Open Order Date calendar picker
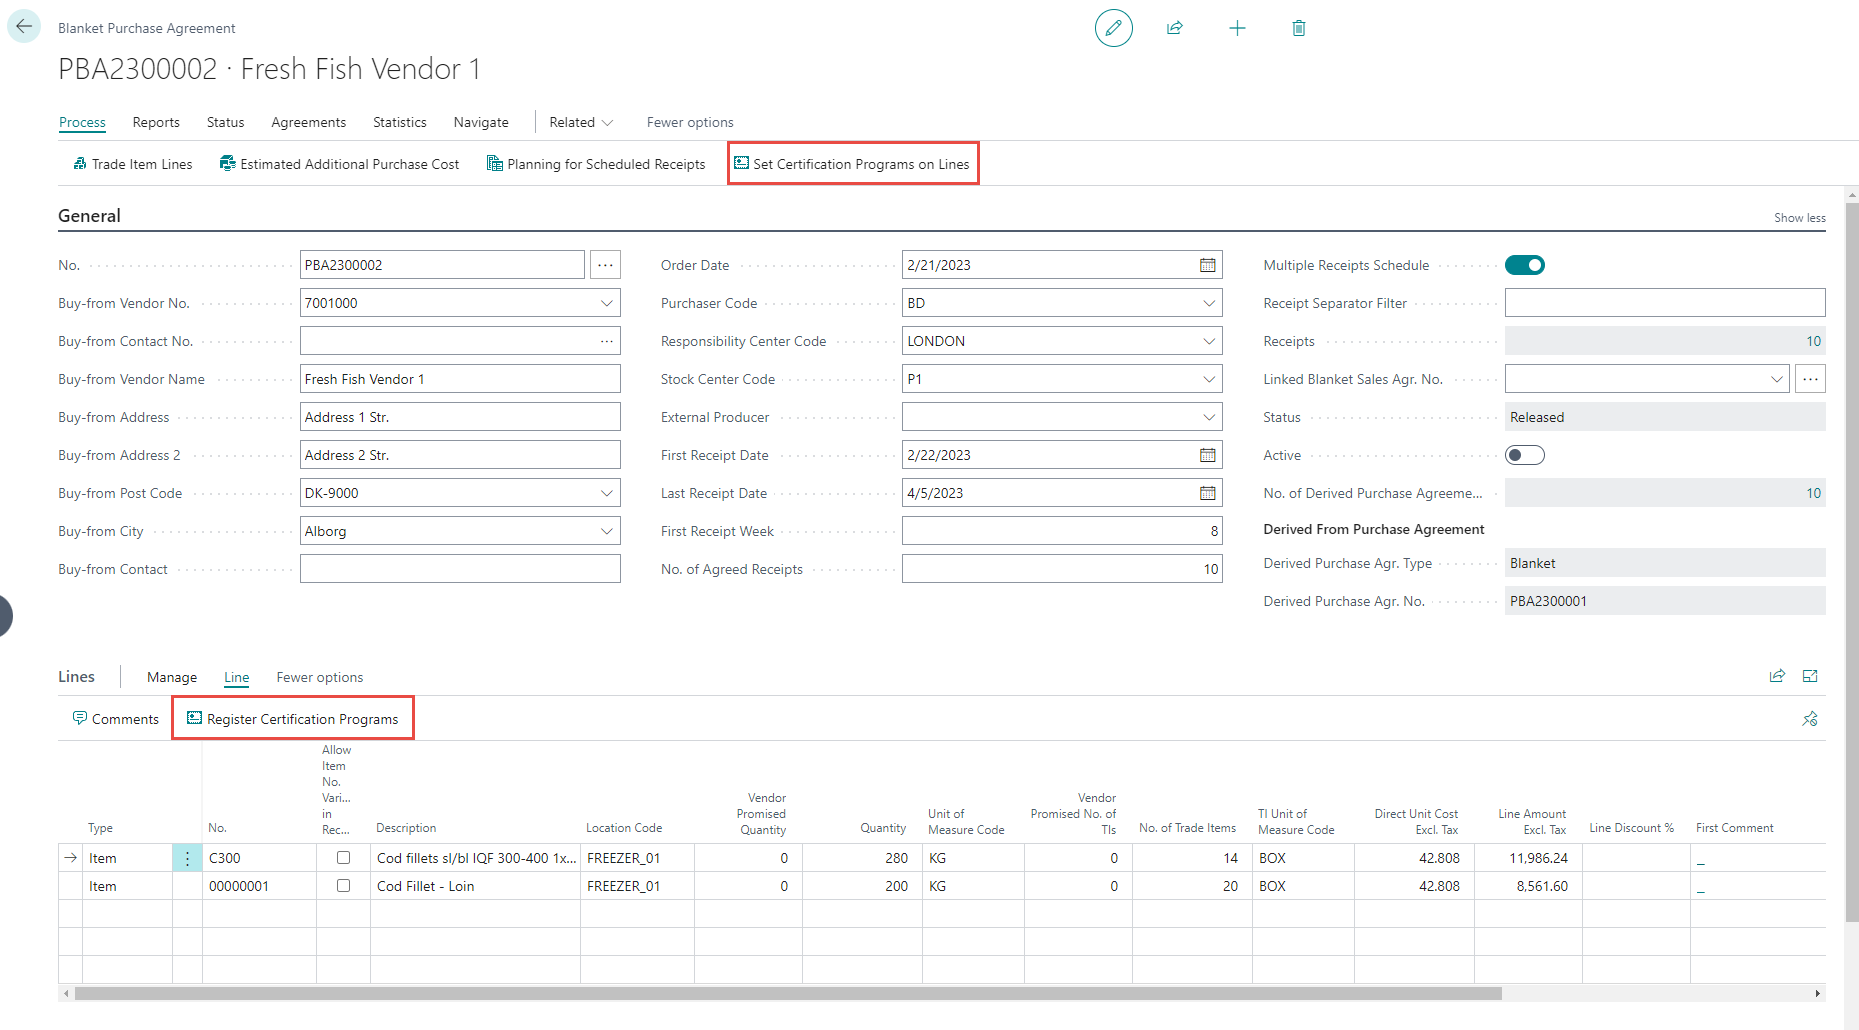Screen dimensions: 1859x1030 tap(1207, 265)
